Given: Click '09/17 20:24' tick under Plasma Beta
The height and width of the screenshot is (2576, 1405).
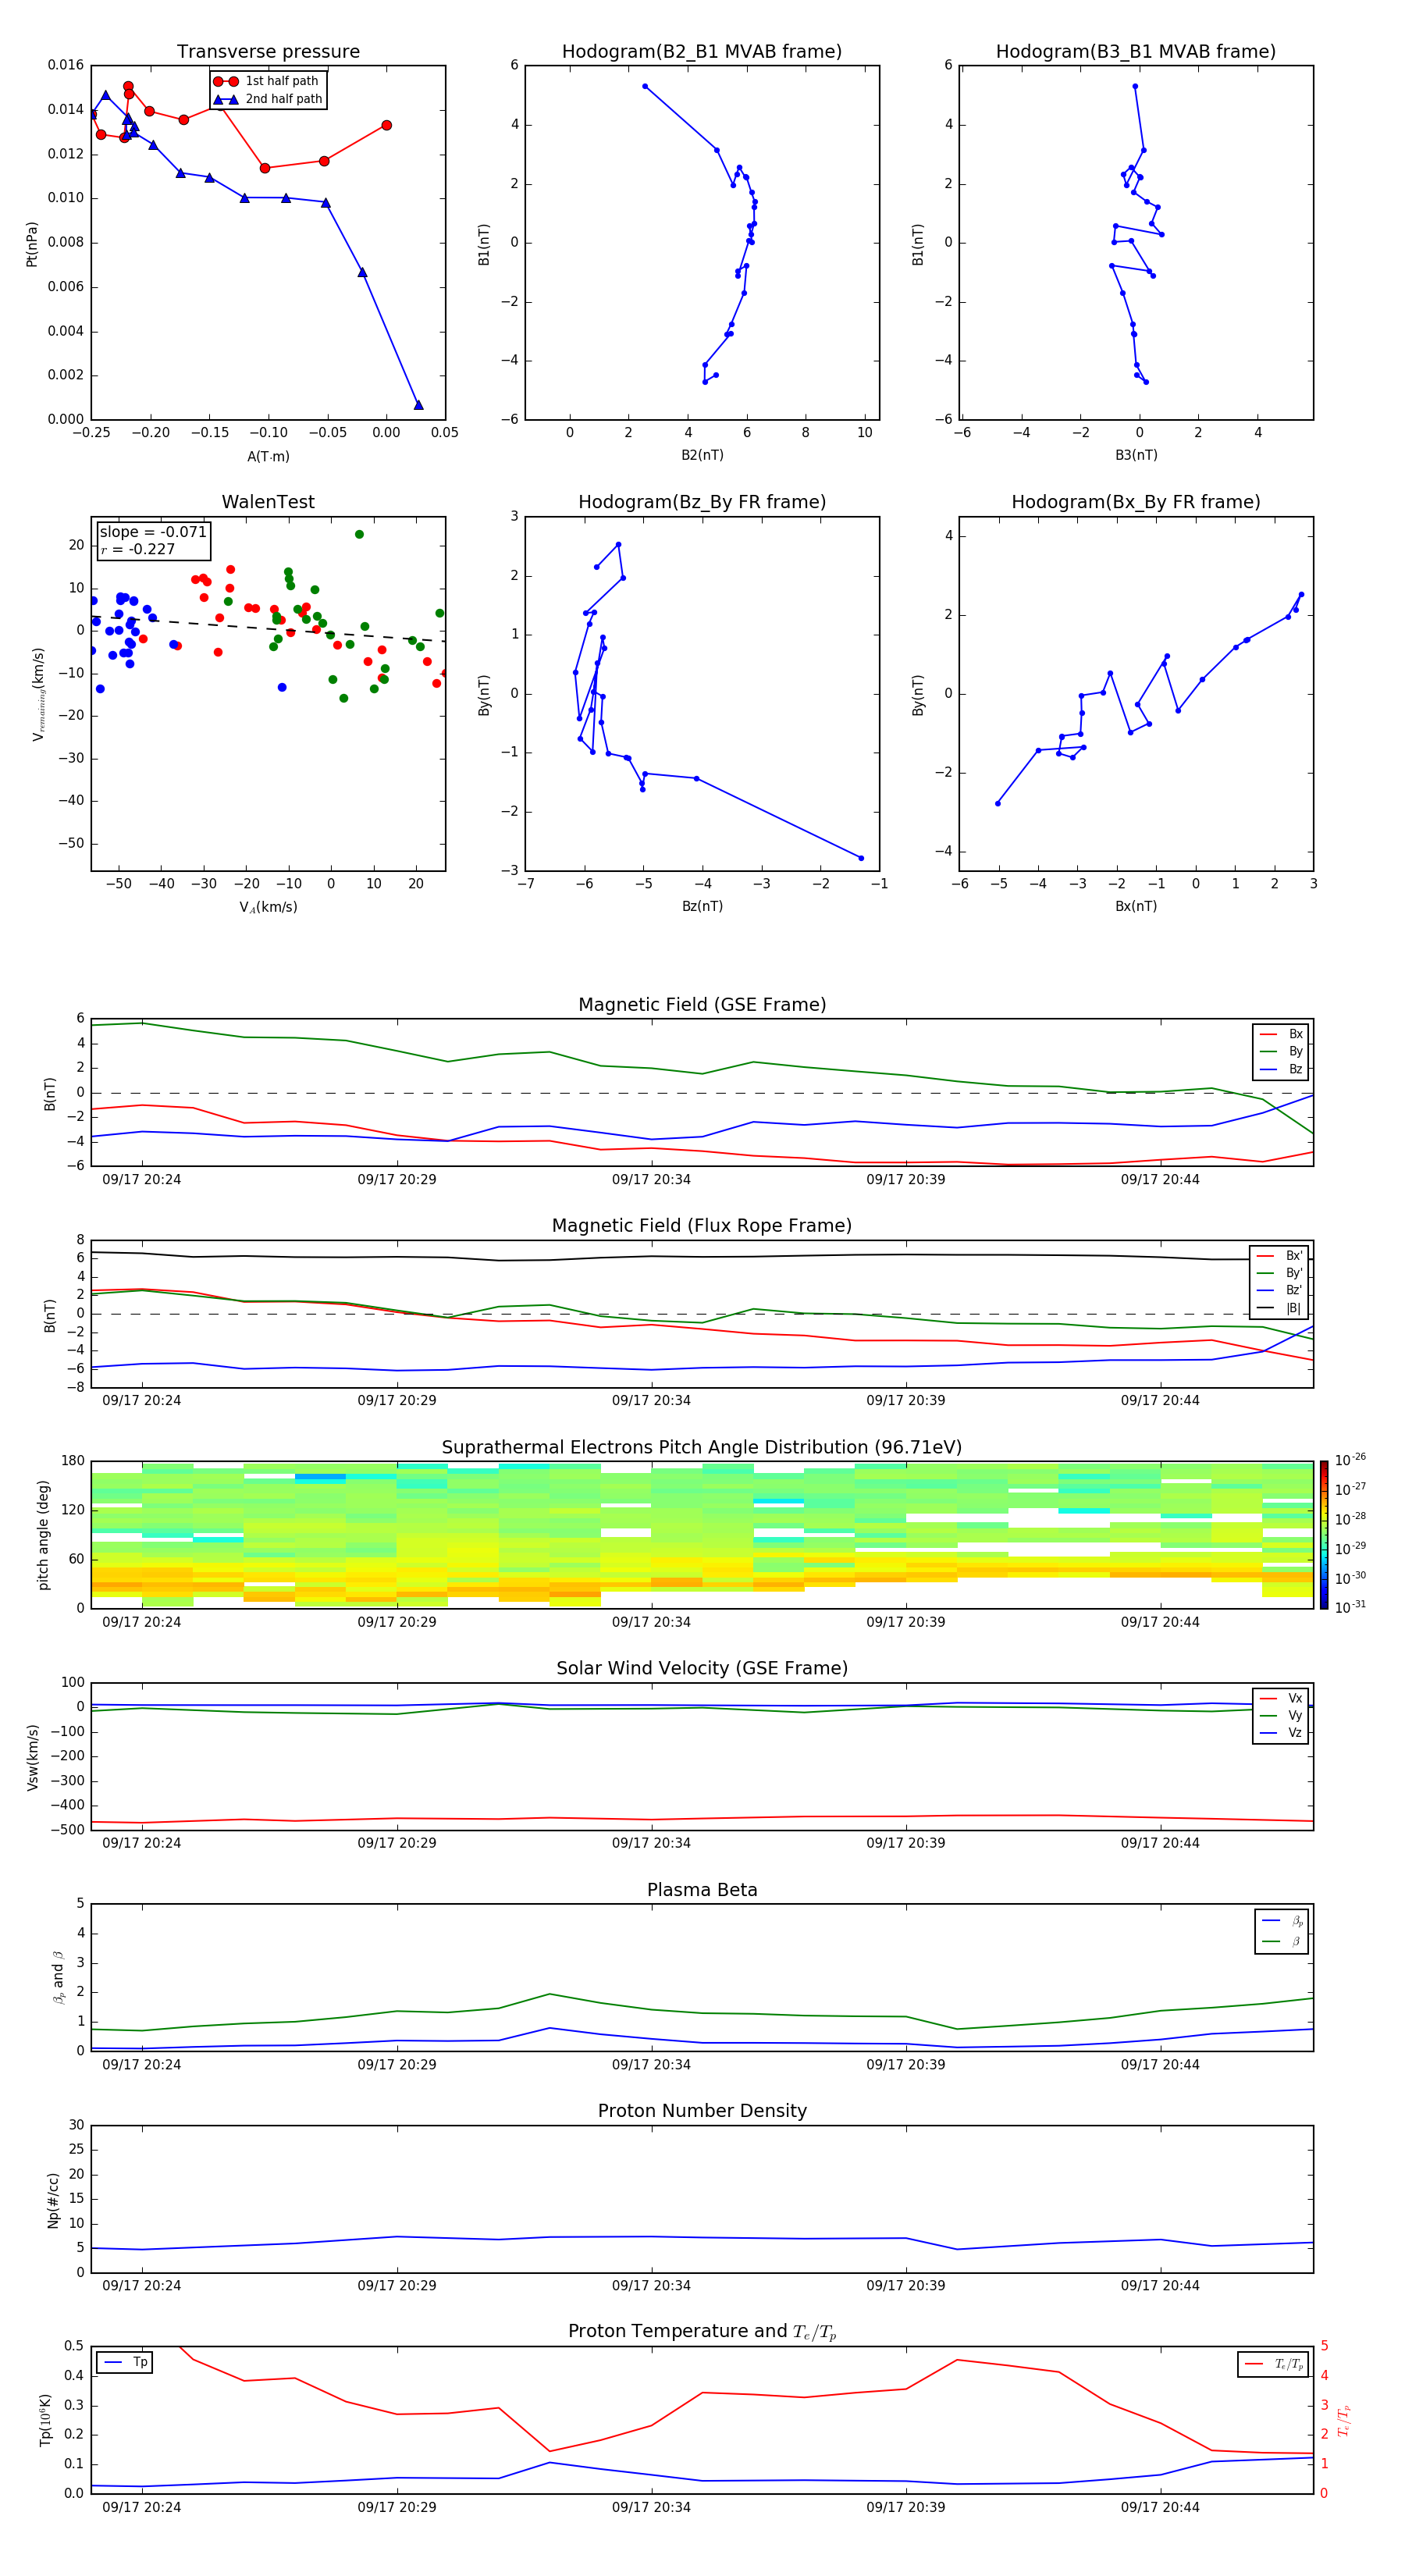Looking at the screenshot, I should [x=142, y=2064].
